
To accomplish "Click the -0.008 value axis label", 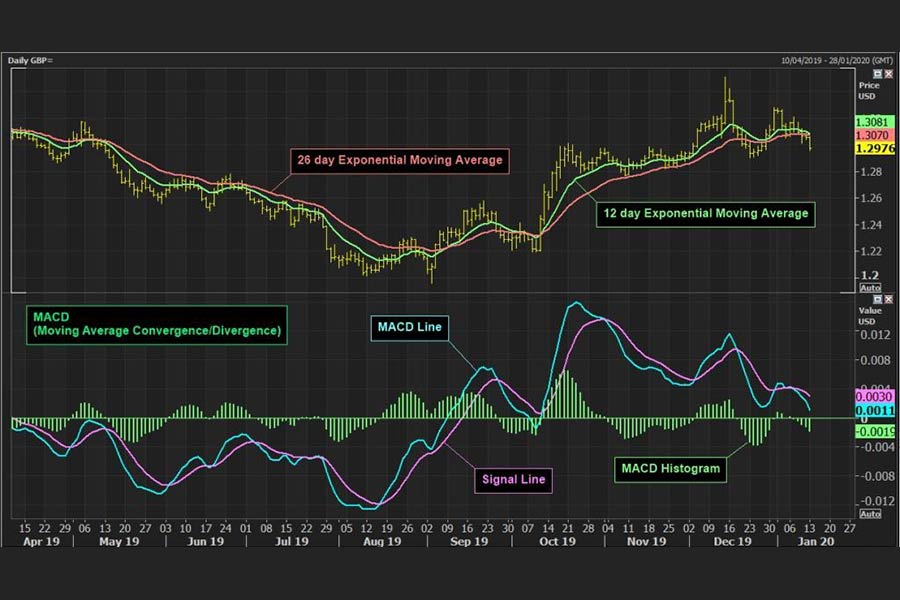I will click(x=876, y=476).
